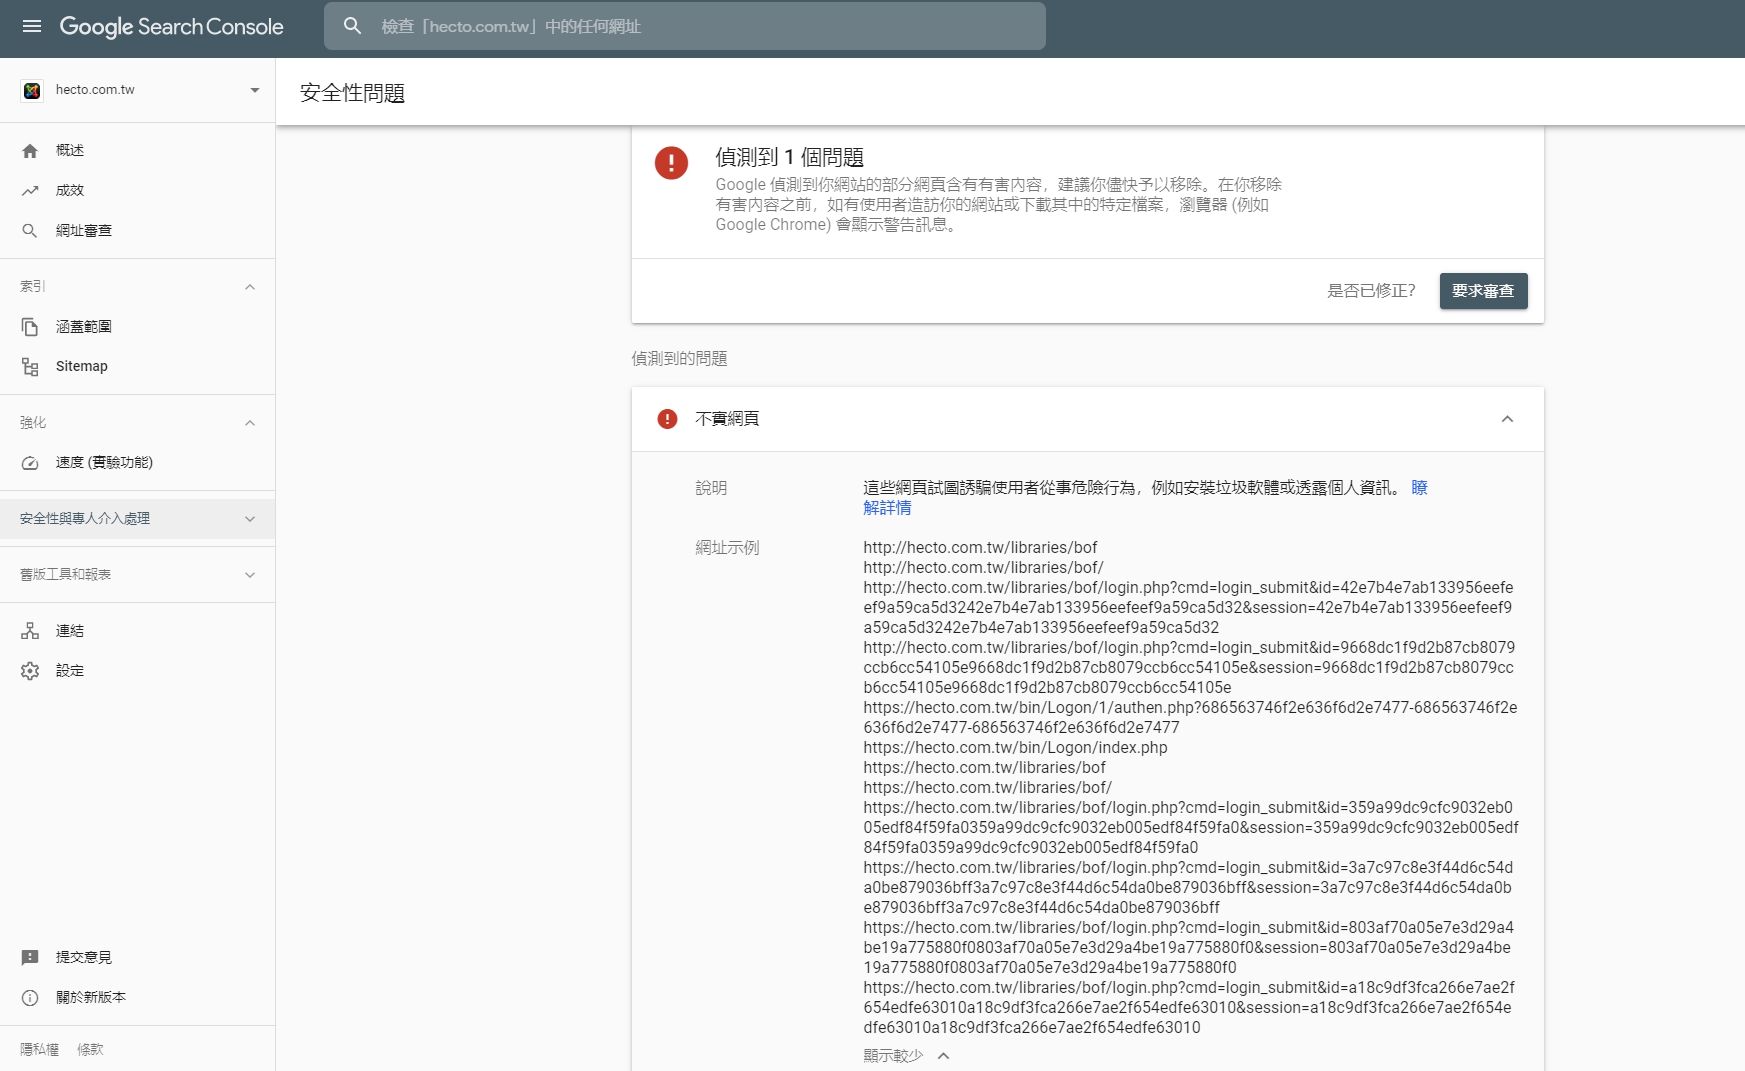The image size is (1745, 1071).
Task: Open 提交意見 feedback panel
Action: [x=85, y=957]
